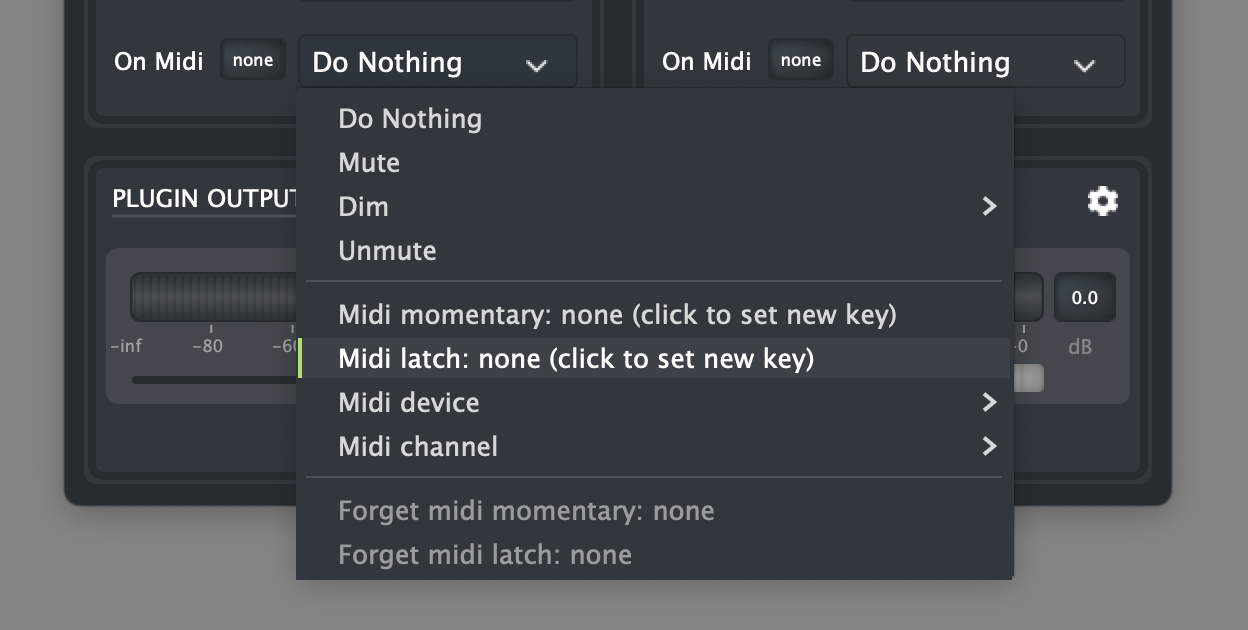Click the right On Midi 'none' key button
The width and height of the screenshot is (1248, 630).
[x=800, y=61]
